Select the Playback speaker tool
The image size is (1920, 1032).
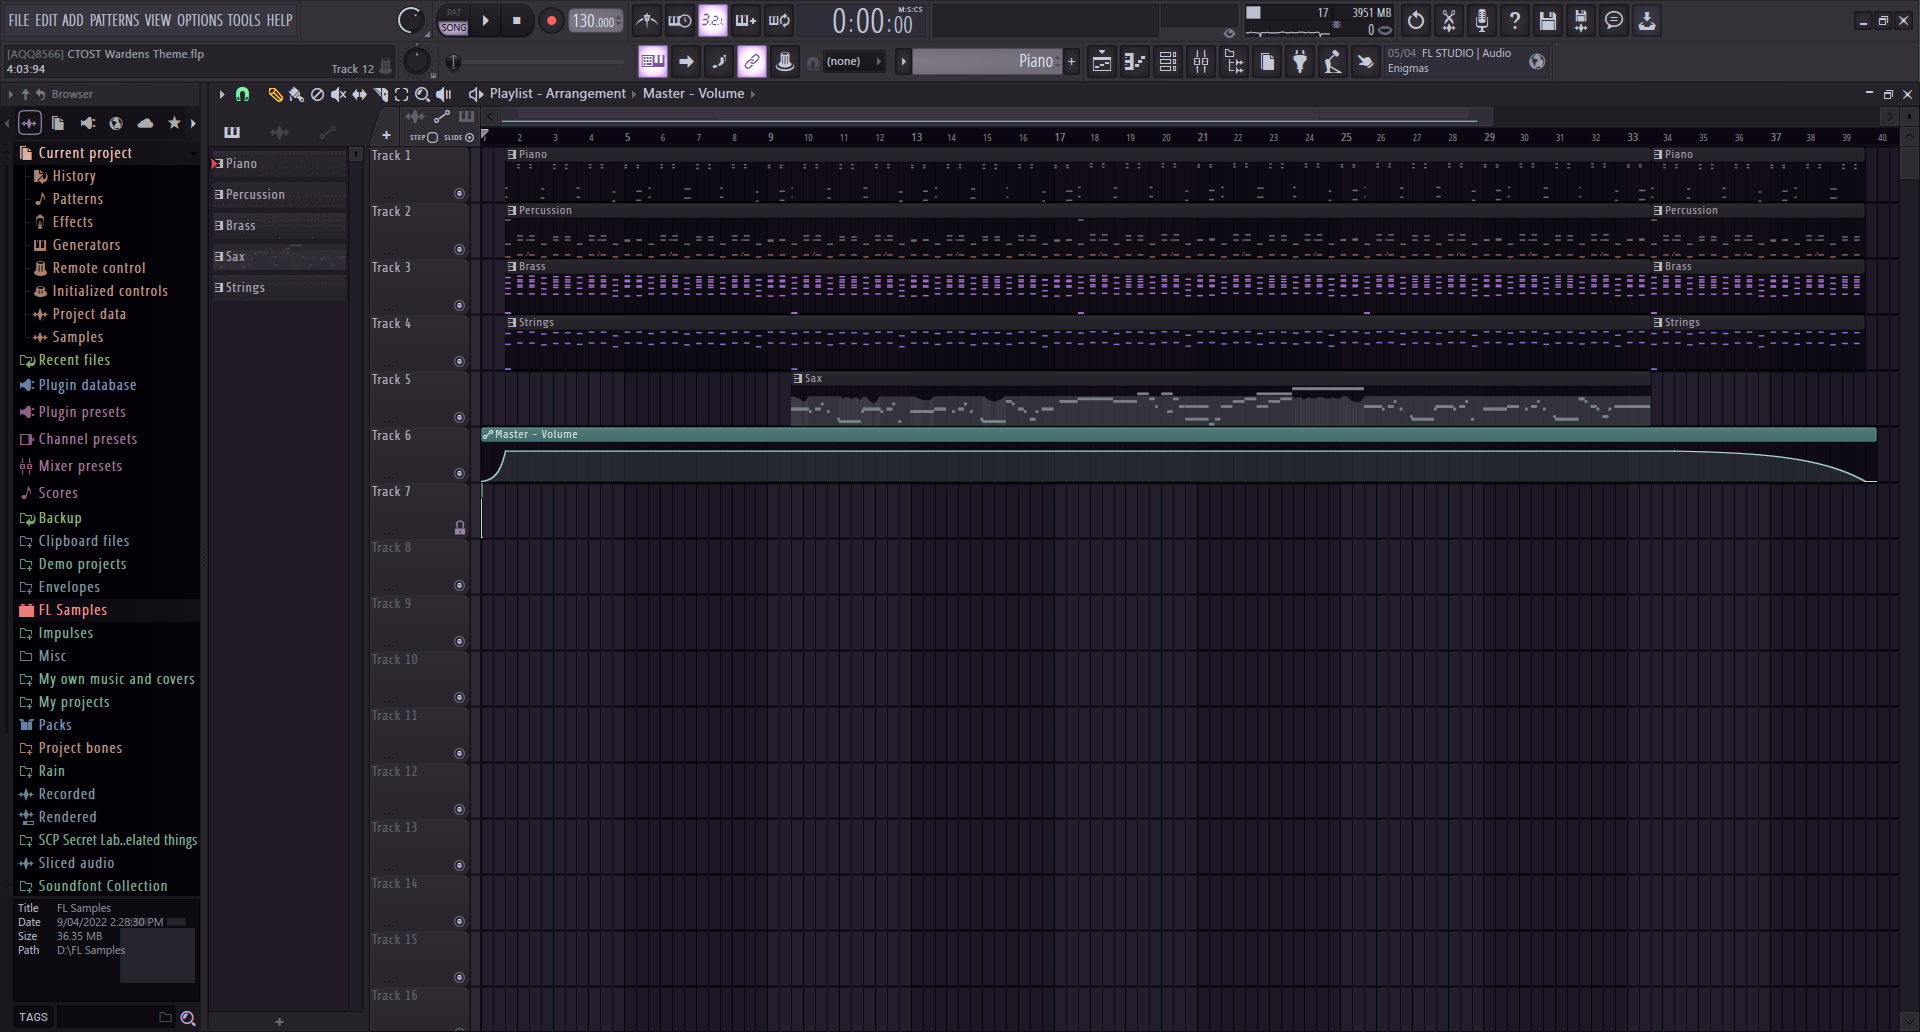[x=444, y=94]
